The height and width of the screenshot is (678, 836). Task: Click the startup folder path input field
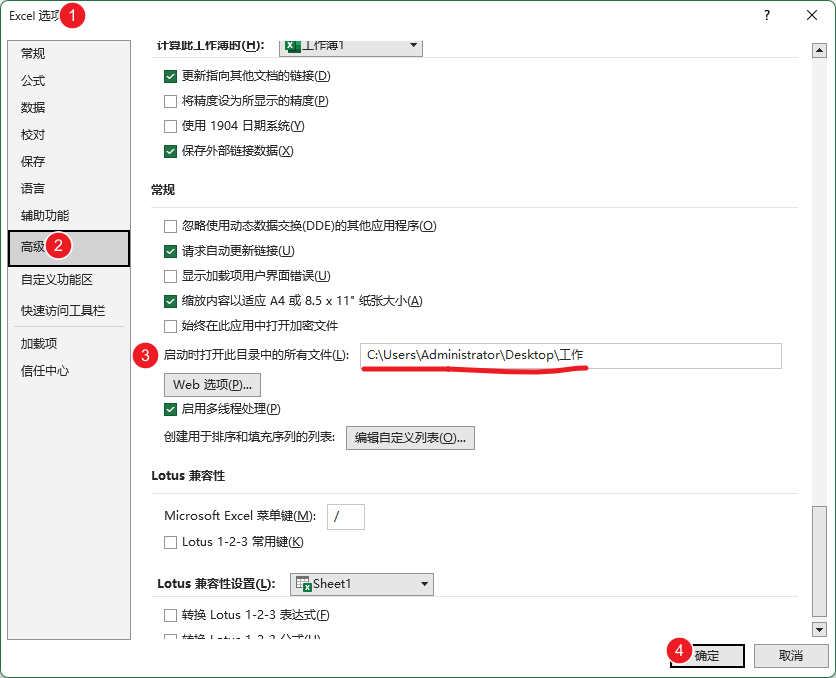click(570, 356)
